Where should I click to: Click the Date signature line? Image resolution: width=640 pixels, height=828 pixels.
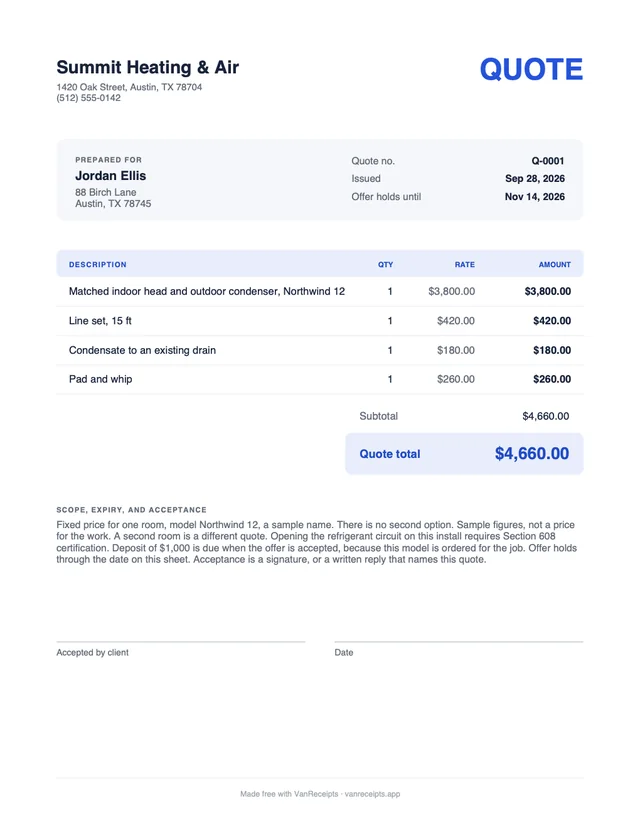tap(458, 642)
